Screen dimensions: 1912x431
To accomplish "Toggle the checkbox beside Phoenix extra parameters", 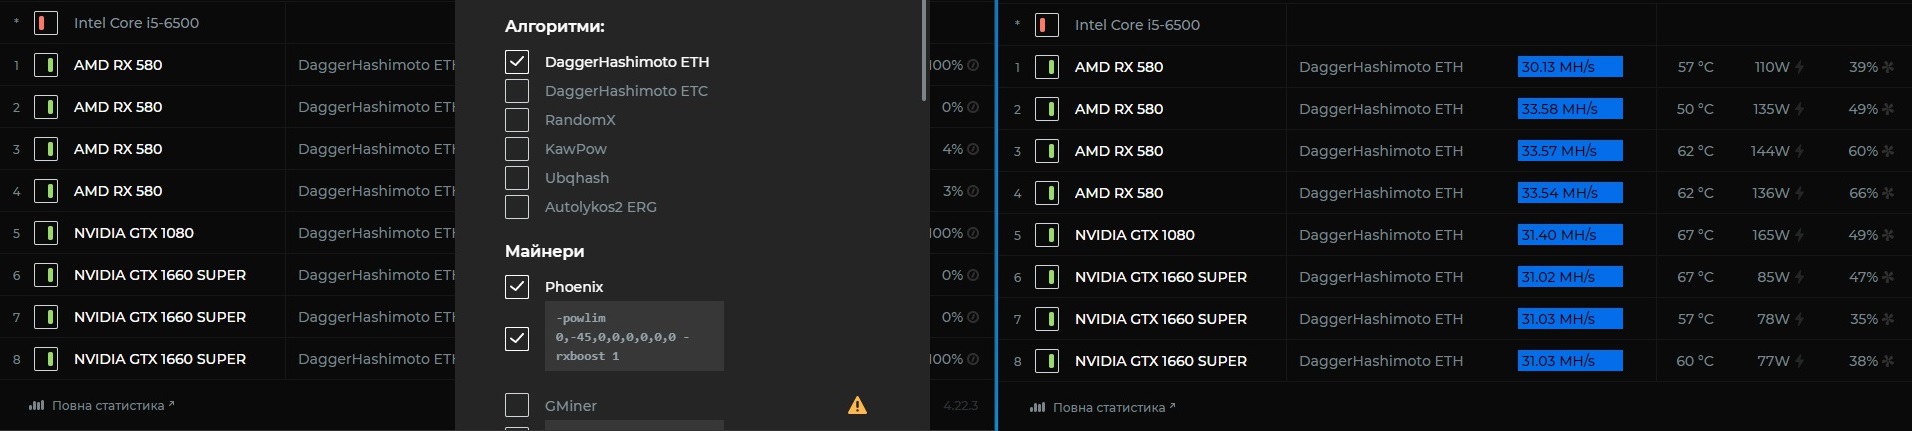I will tap(517, 338).
